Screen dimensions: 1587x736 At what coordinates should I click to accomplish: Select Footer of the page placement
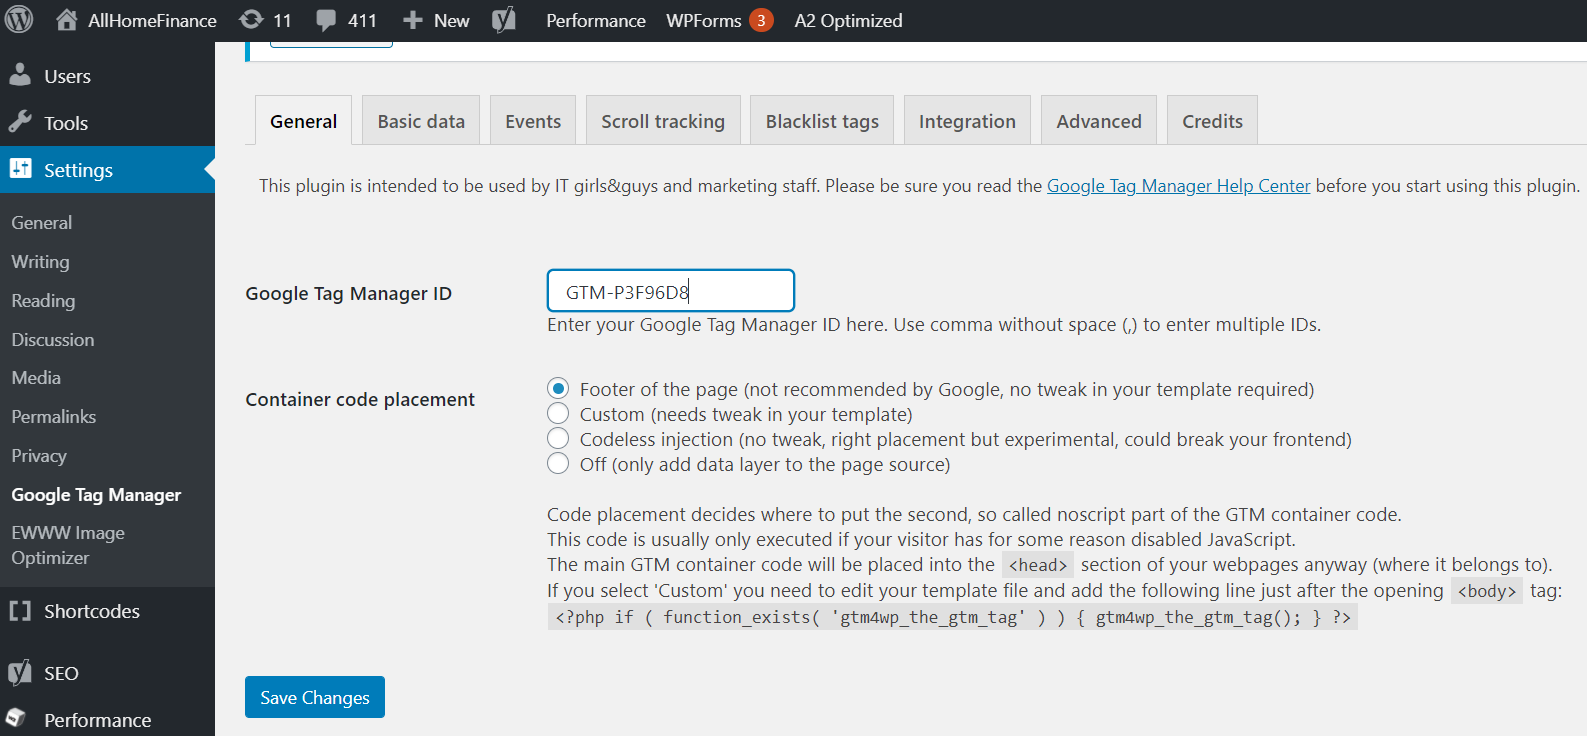pyautogui.click(x=558, y=389)
